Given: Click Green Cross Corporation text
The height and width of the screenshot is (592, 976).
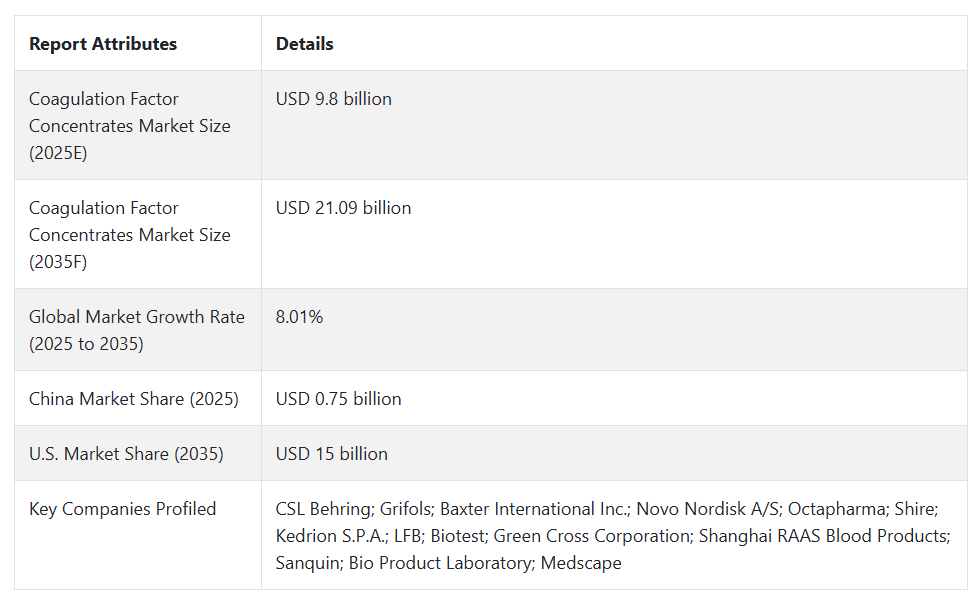Looking at the screenshot, I should (591, 536).
